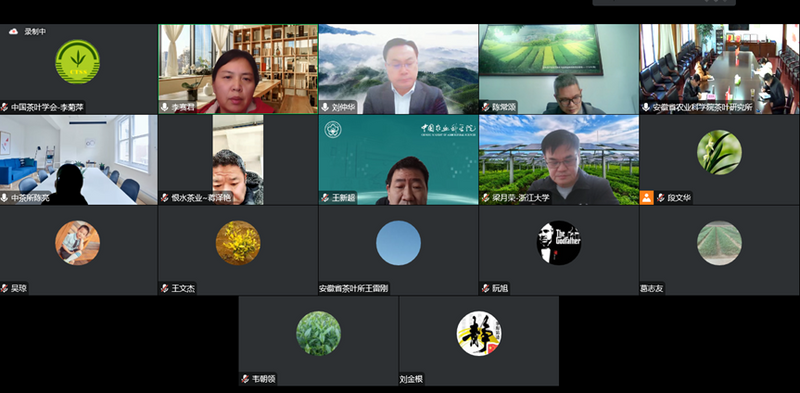Click the name label 刘仲华

[343, 108]
